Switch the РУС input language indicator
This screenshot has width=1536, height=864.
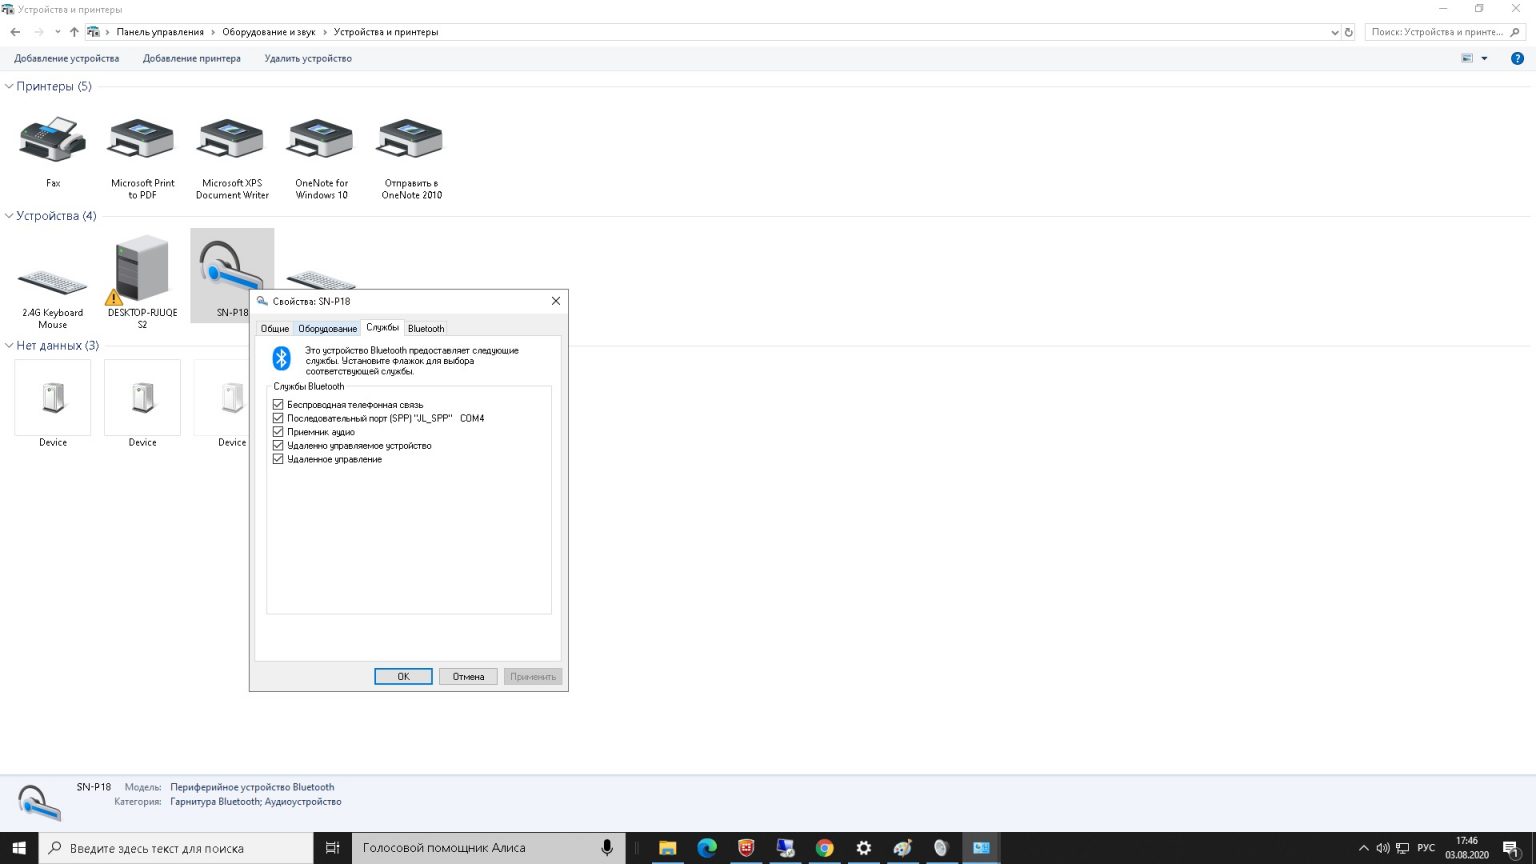point(1426,848)
